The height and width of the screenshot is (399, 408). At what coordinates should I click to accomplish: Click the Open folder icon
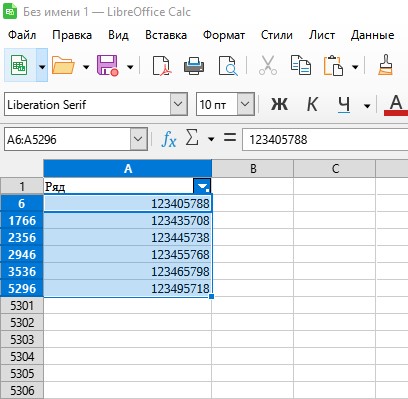tap(63, 65)
